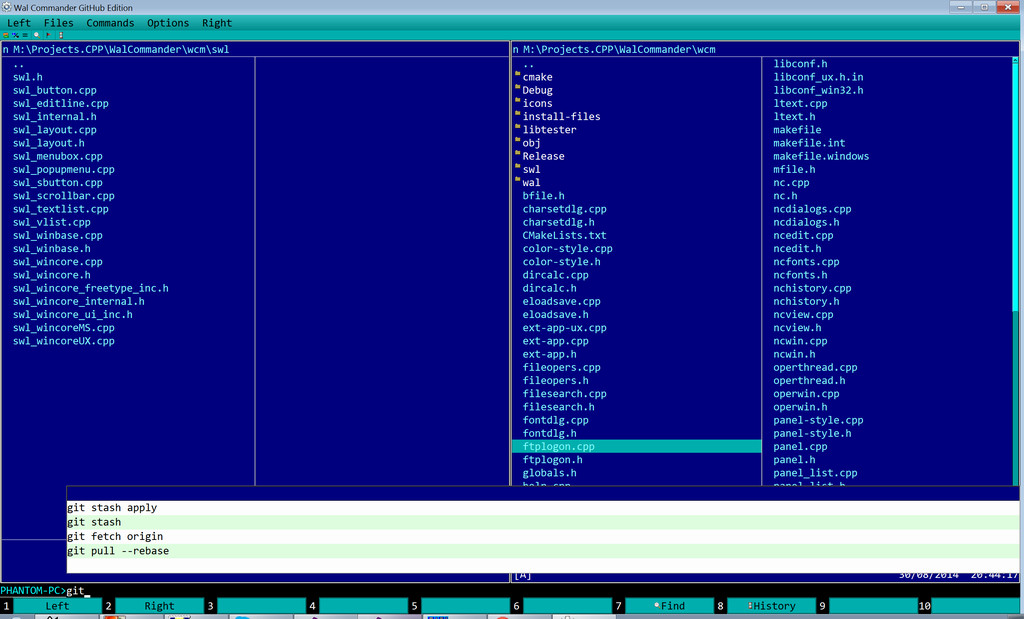
Task: Select color-style.cpp file
Action: [x=568, y=249]
